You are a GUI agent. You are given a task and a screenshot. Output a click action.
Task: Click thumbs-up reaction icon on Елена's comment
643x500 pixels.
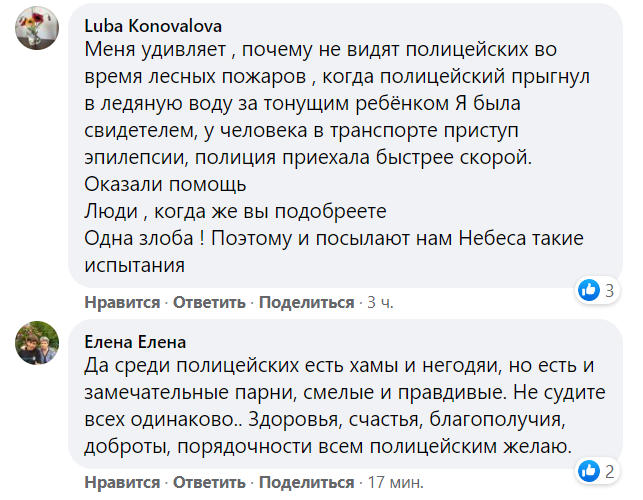[589, 471]
